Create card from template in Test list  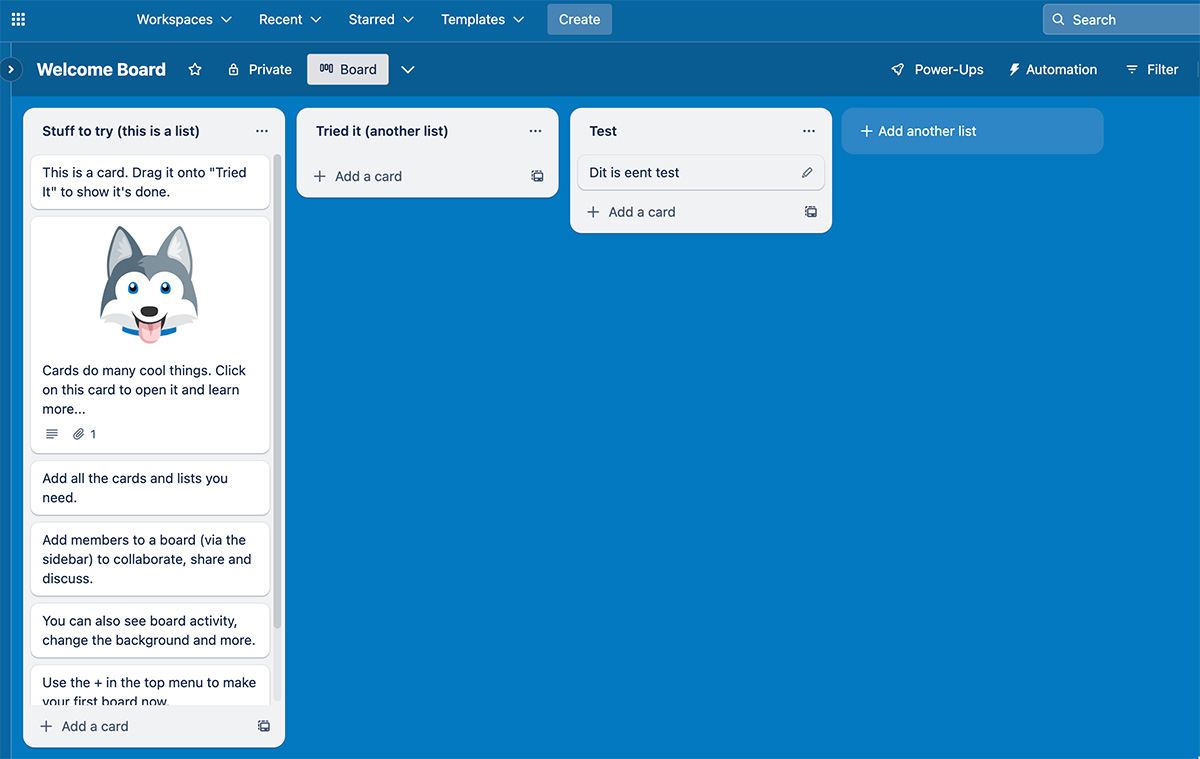[811, 212]
